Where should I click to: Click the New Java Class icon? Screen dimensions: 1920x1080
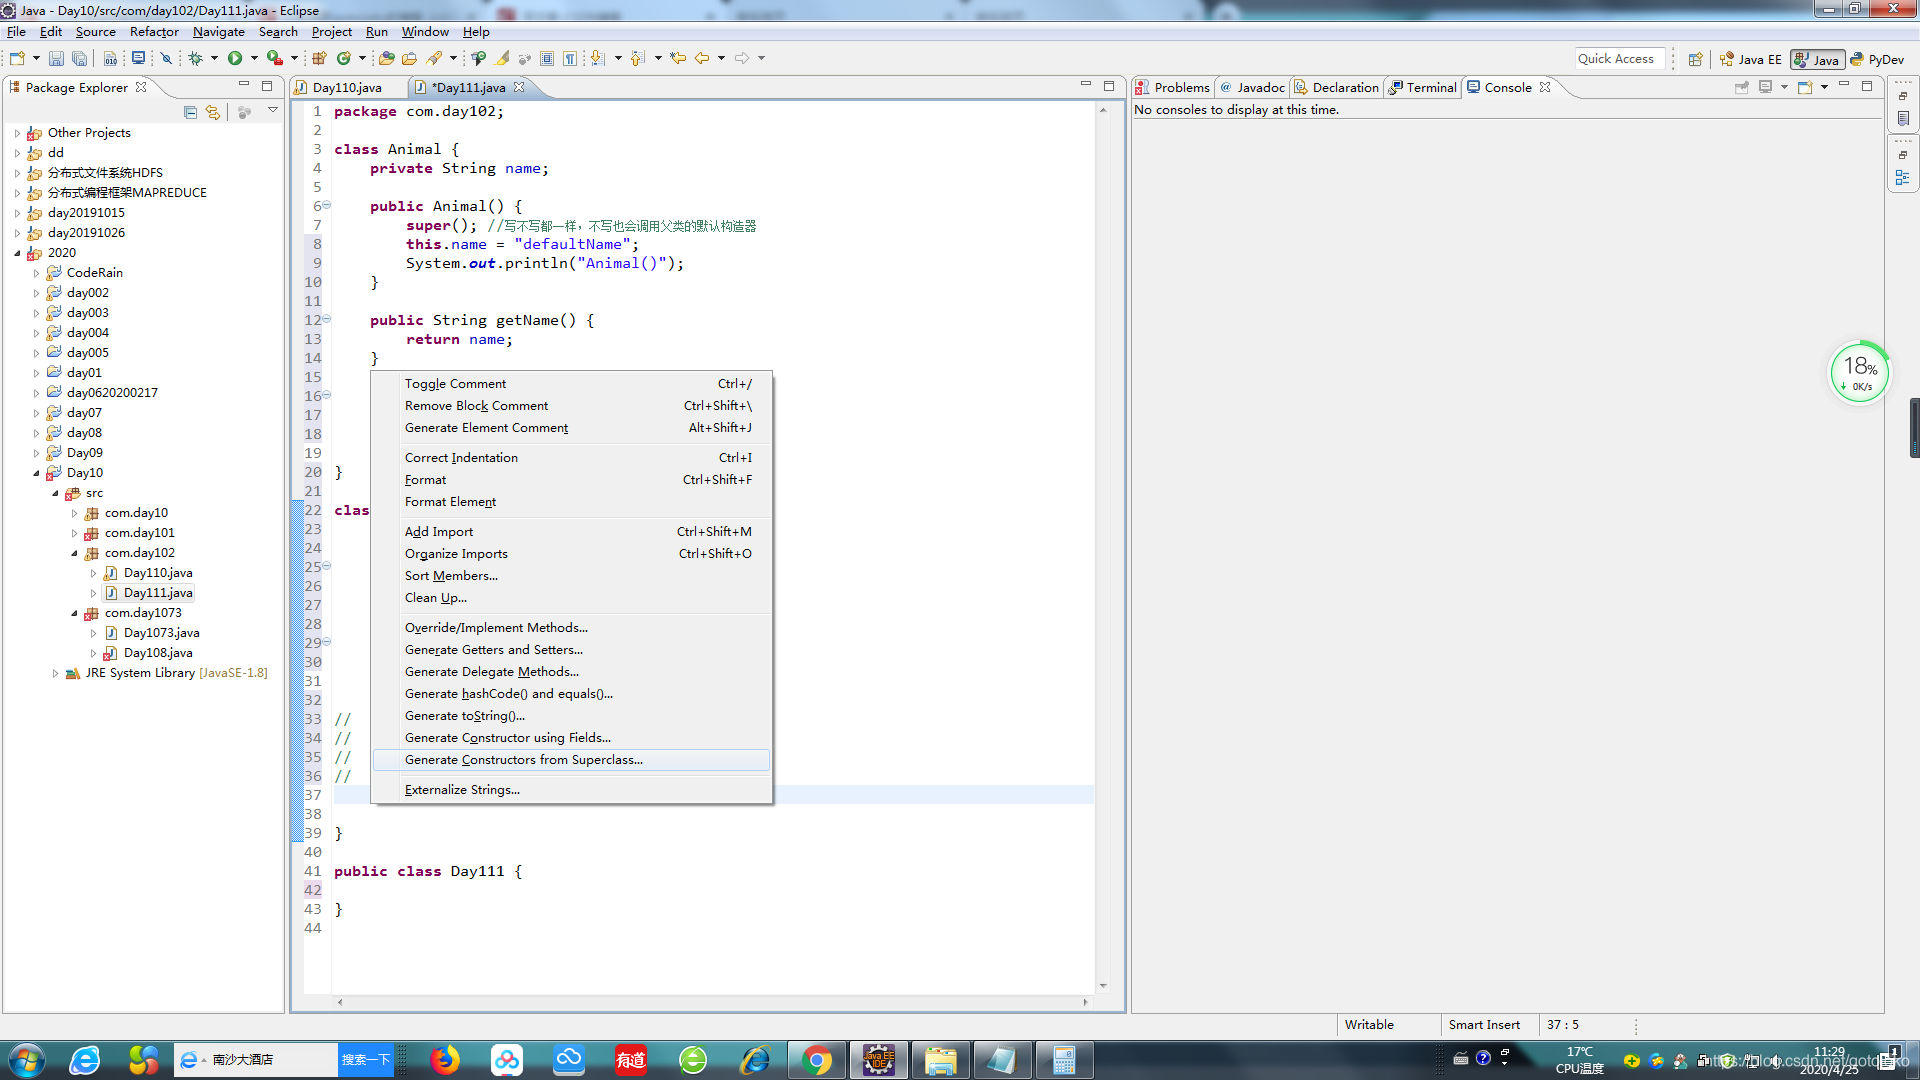pos(344,58)
